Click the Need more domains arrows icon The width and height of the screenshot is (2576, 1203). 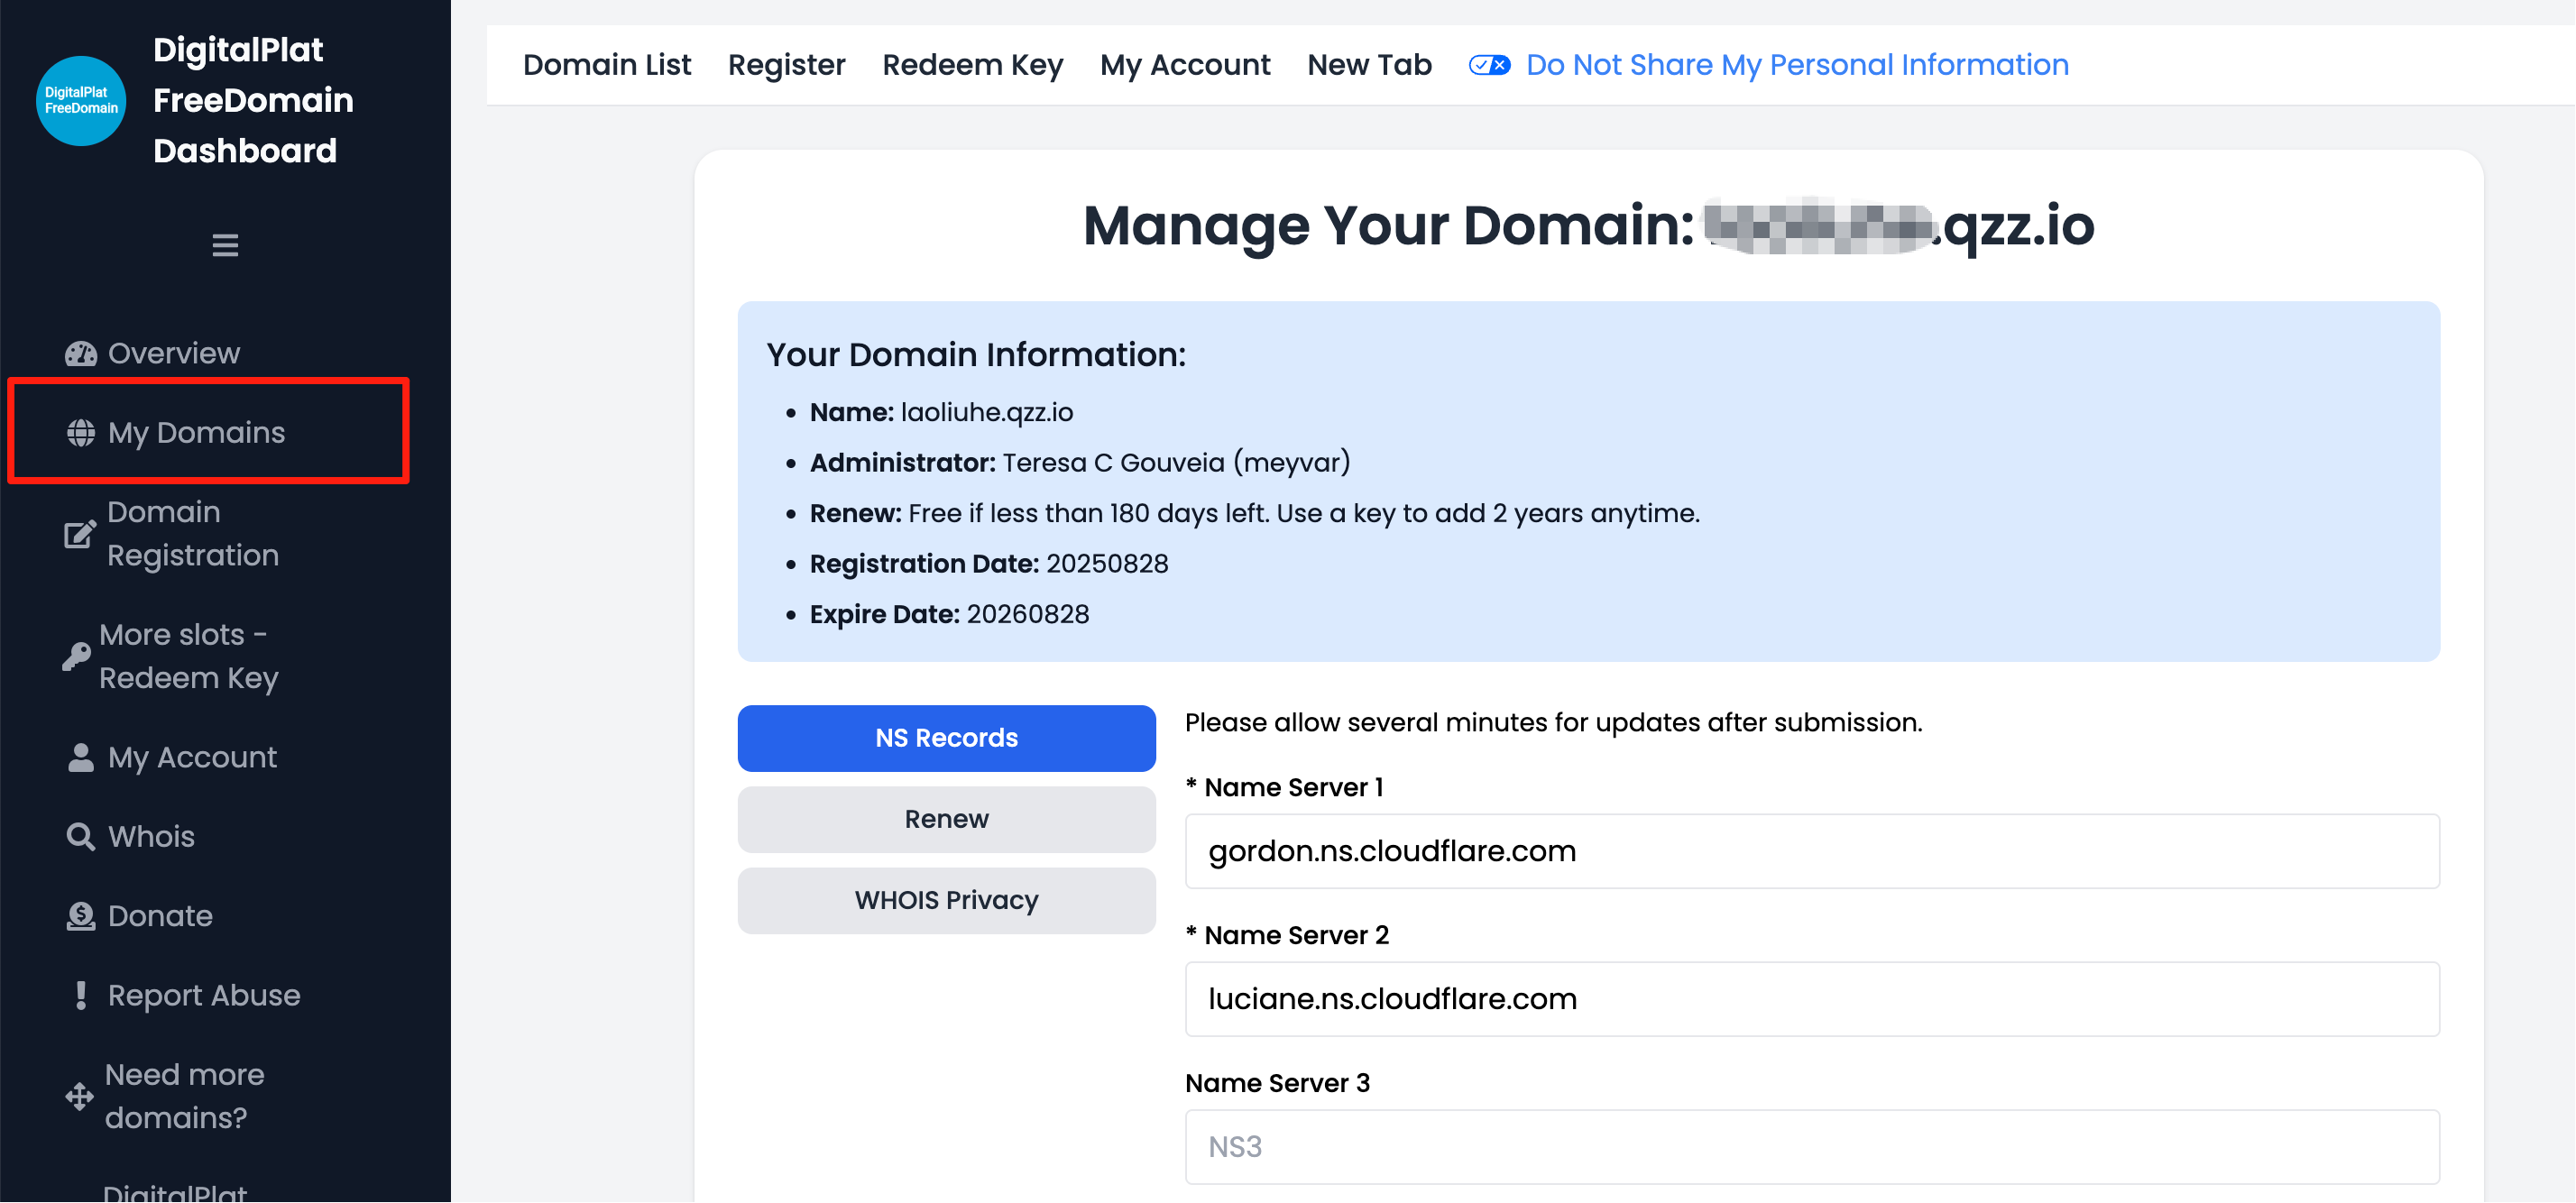coord(80,1097)
